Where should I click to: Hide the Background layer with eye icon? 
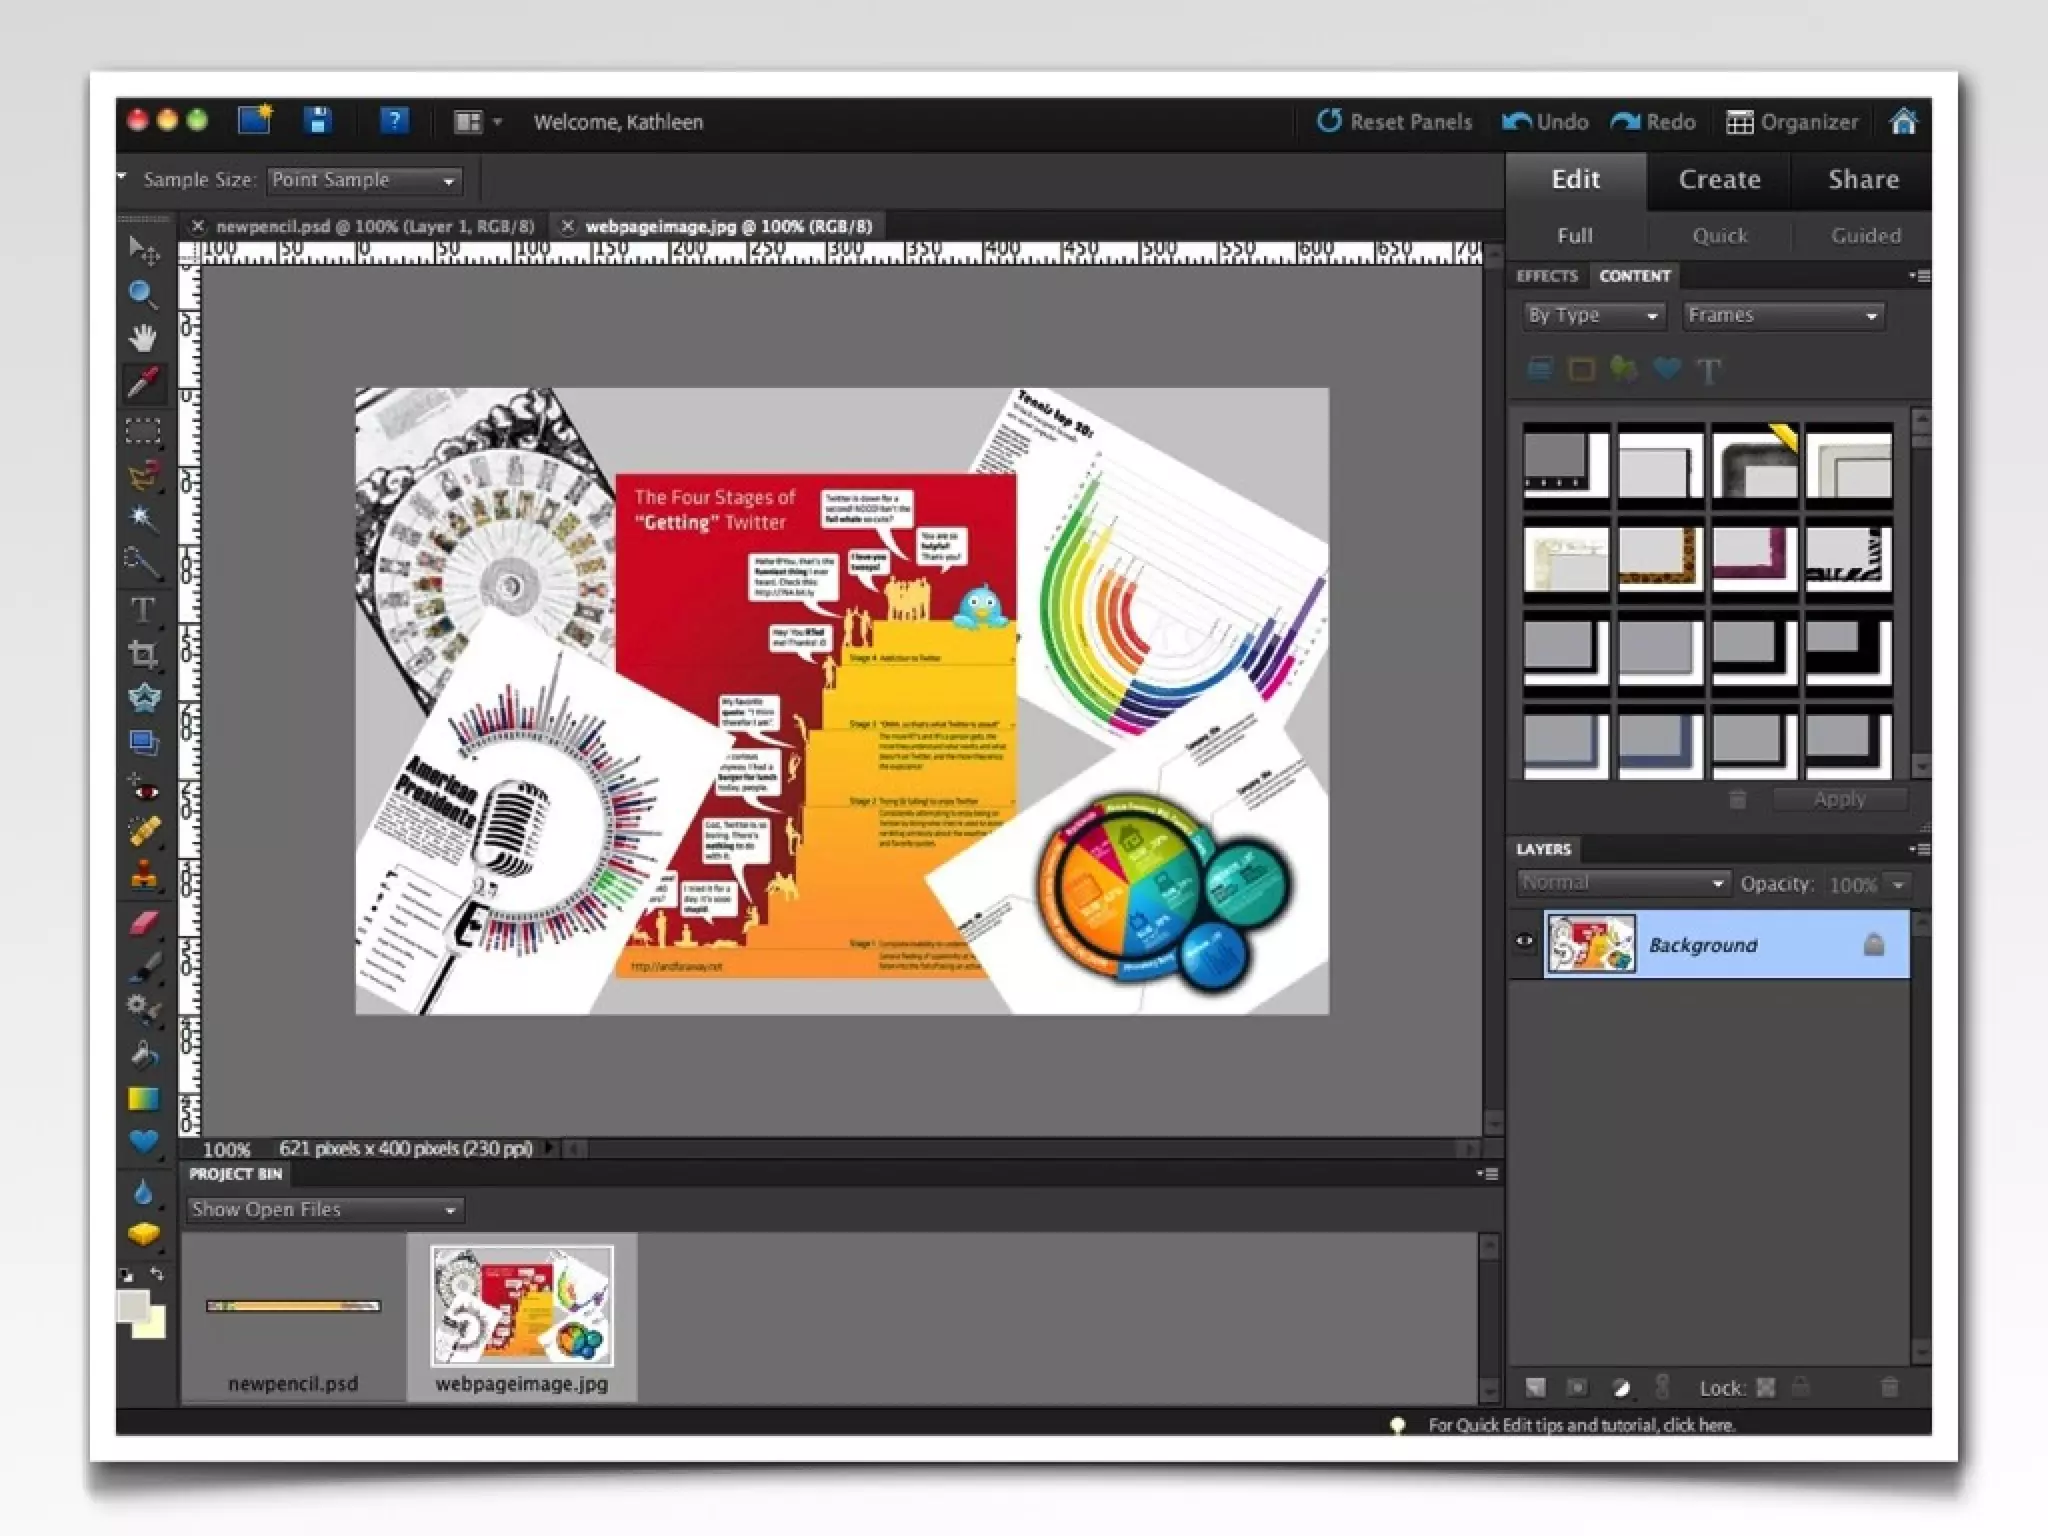(1524, 941)
